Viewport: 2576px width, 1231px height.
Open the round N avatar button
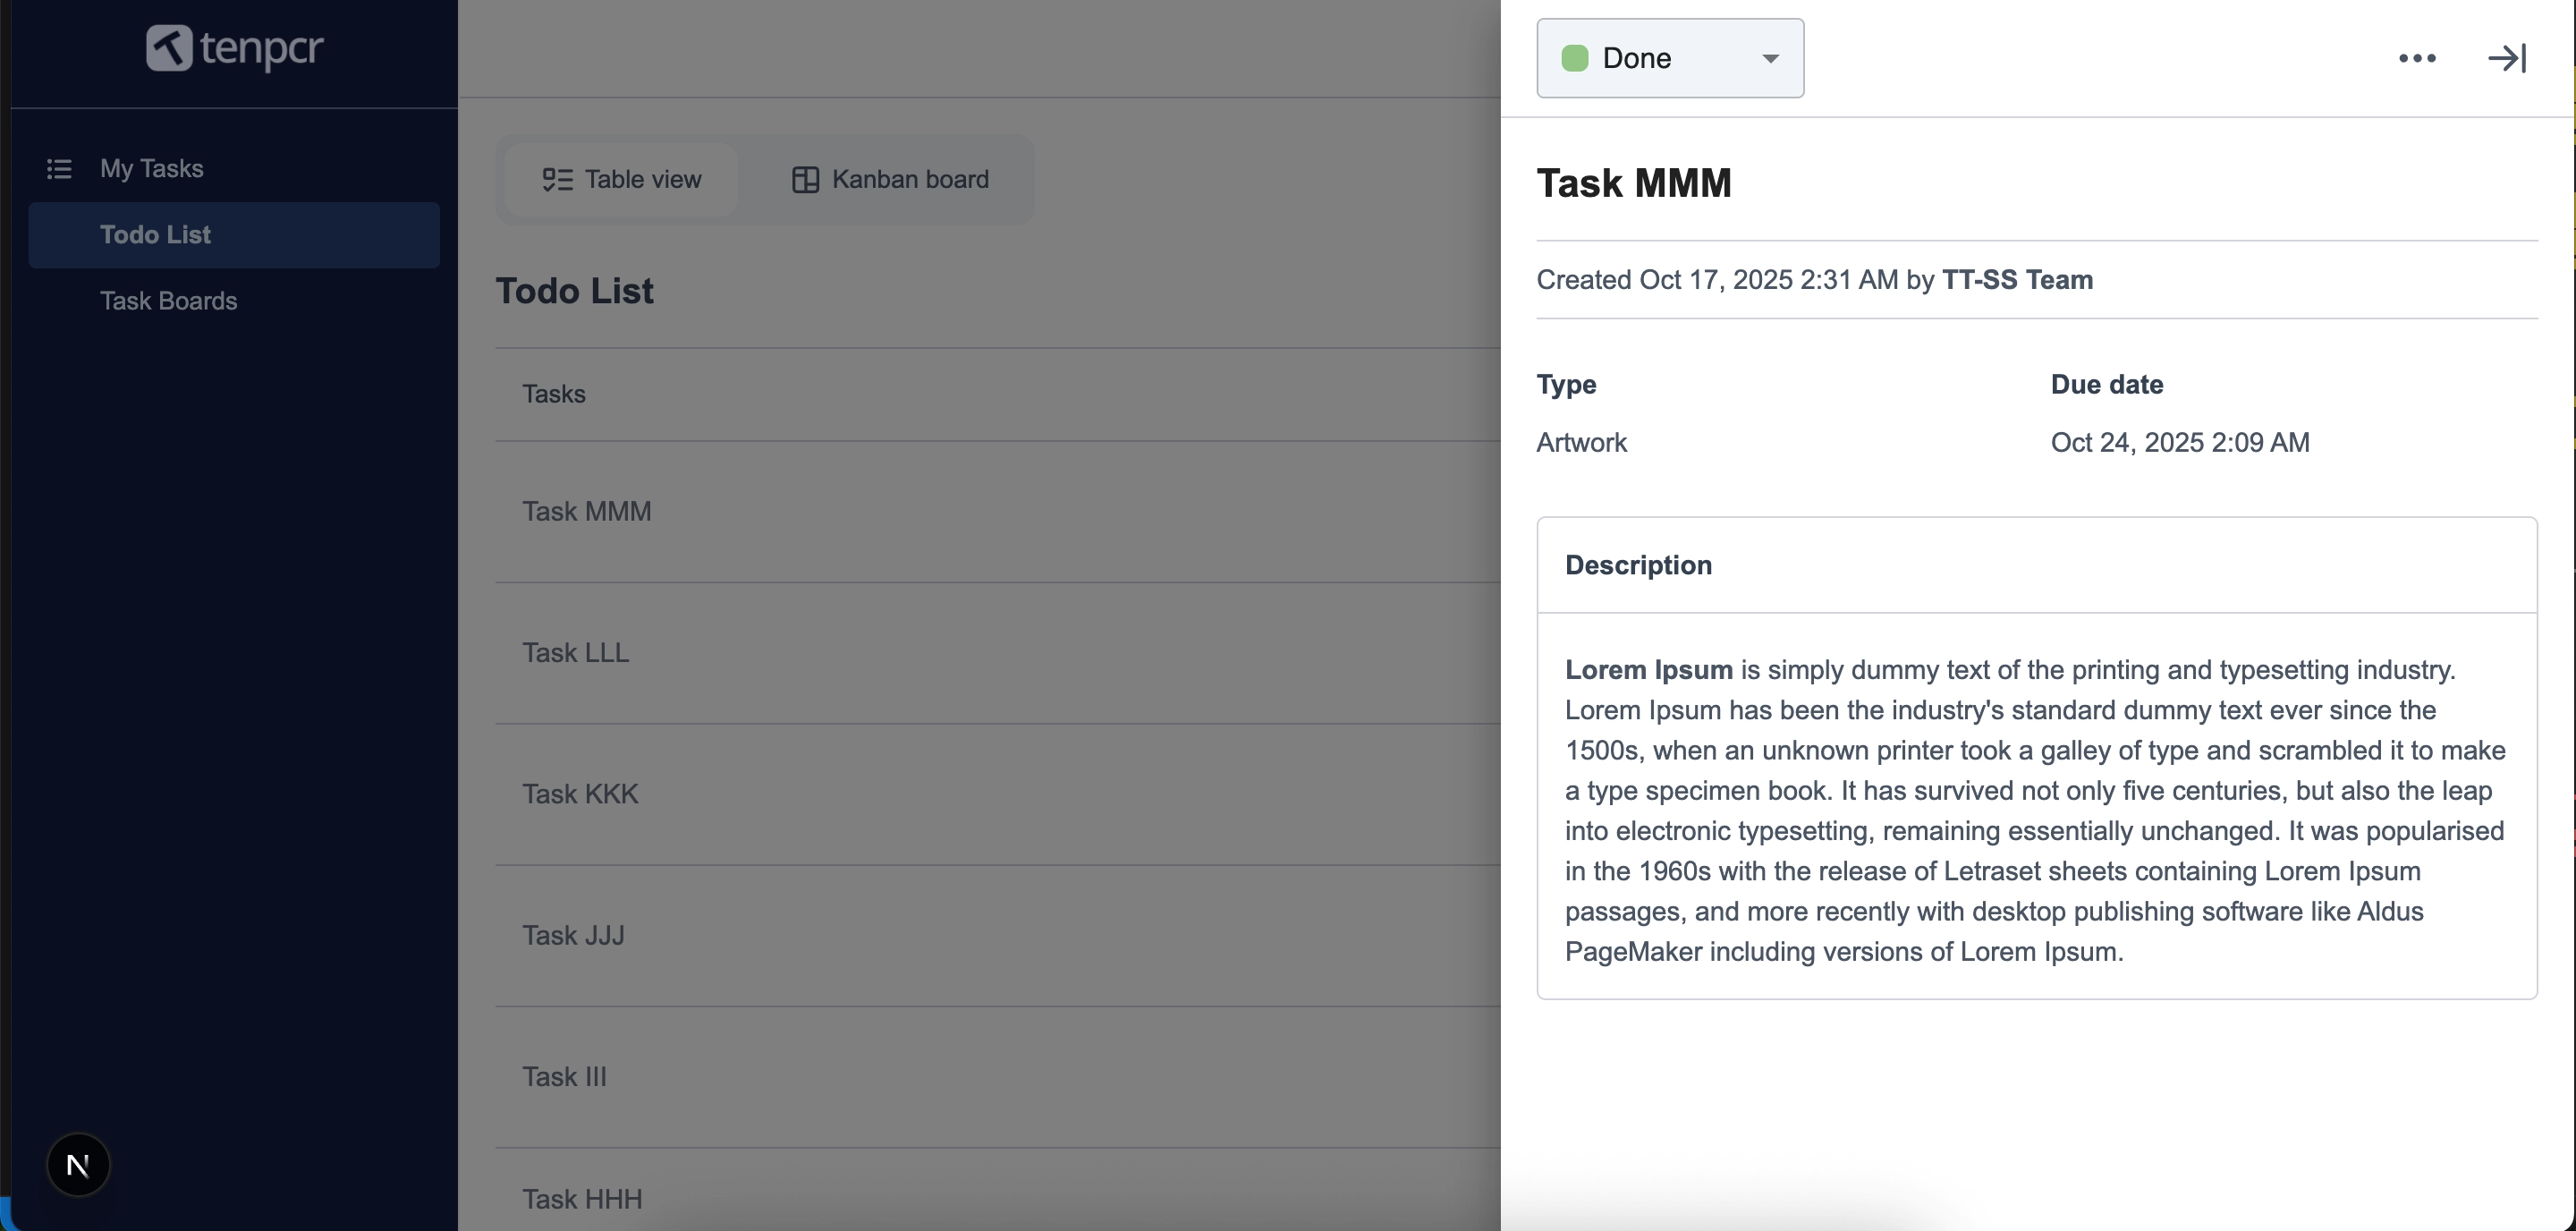click(x=78, y=1164)
